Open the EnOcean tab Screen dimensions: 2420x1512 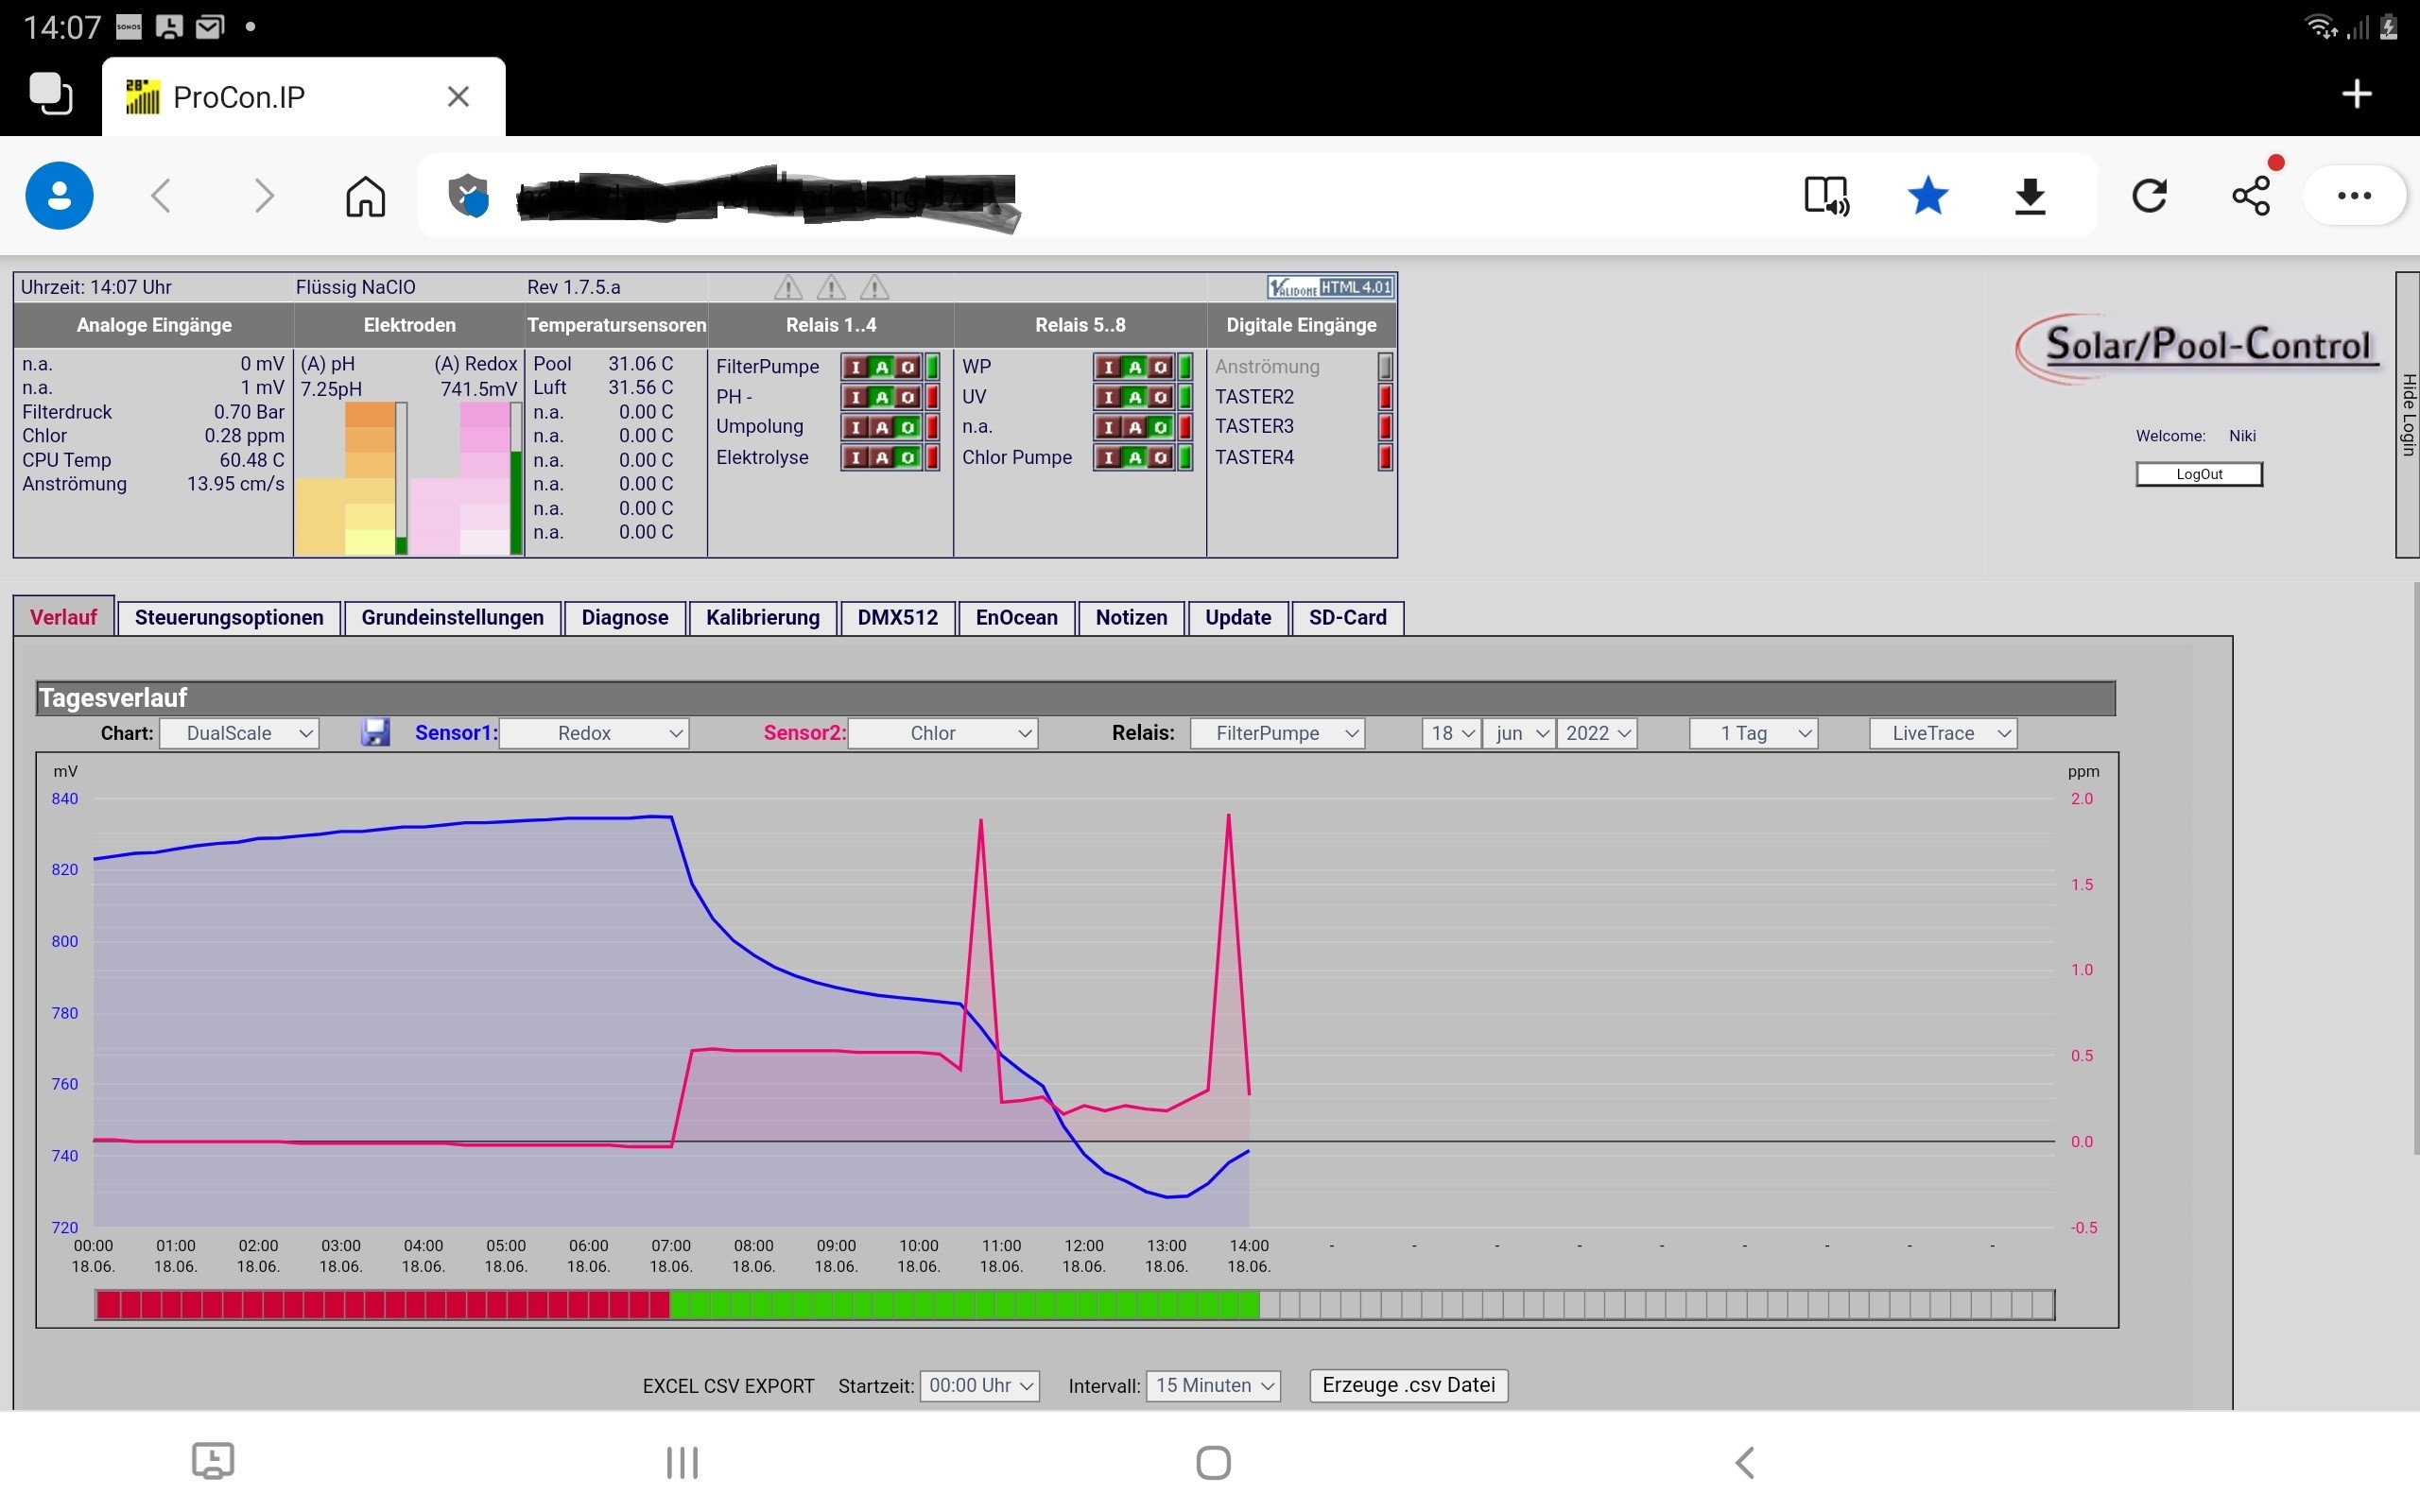pos(1017,617)
